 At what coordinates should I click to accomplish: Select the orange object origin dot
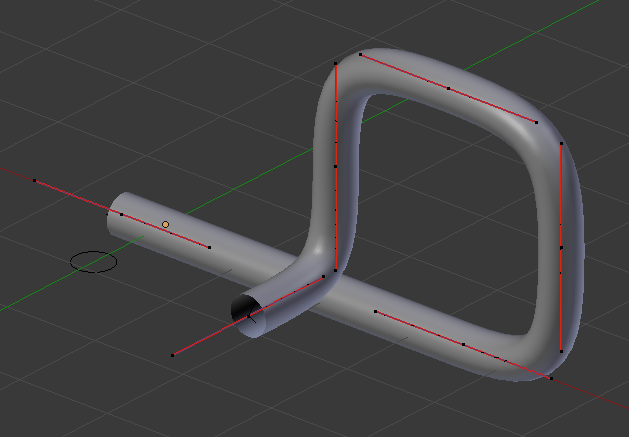point(165,225)
